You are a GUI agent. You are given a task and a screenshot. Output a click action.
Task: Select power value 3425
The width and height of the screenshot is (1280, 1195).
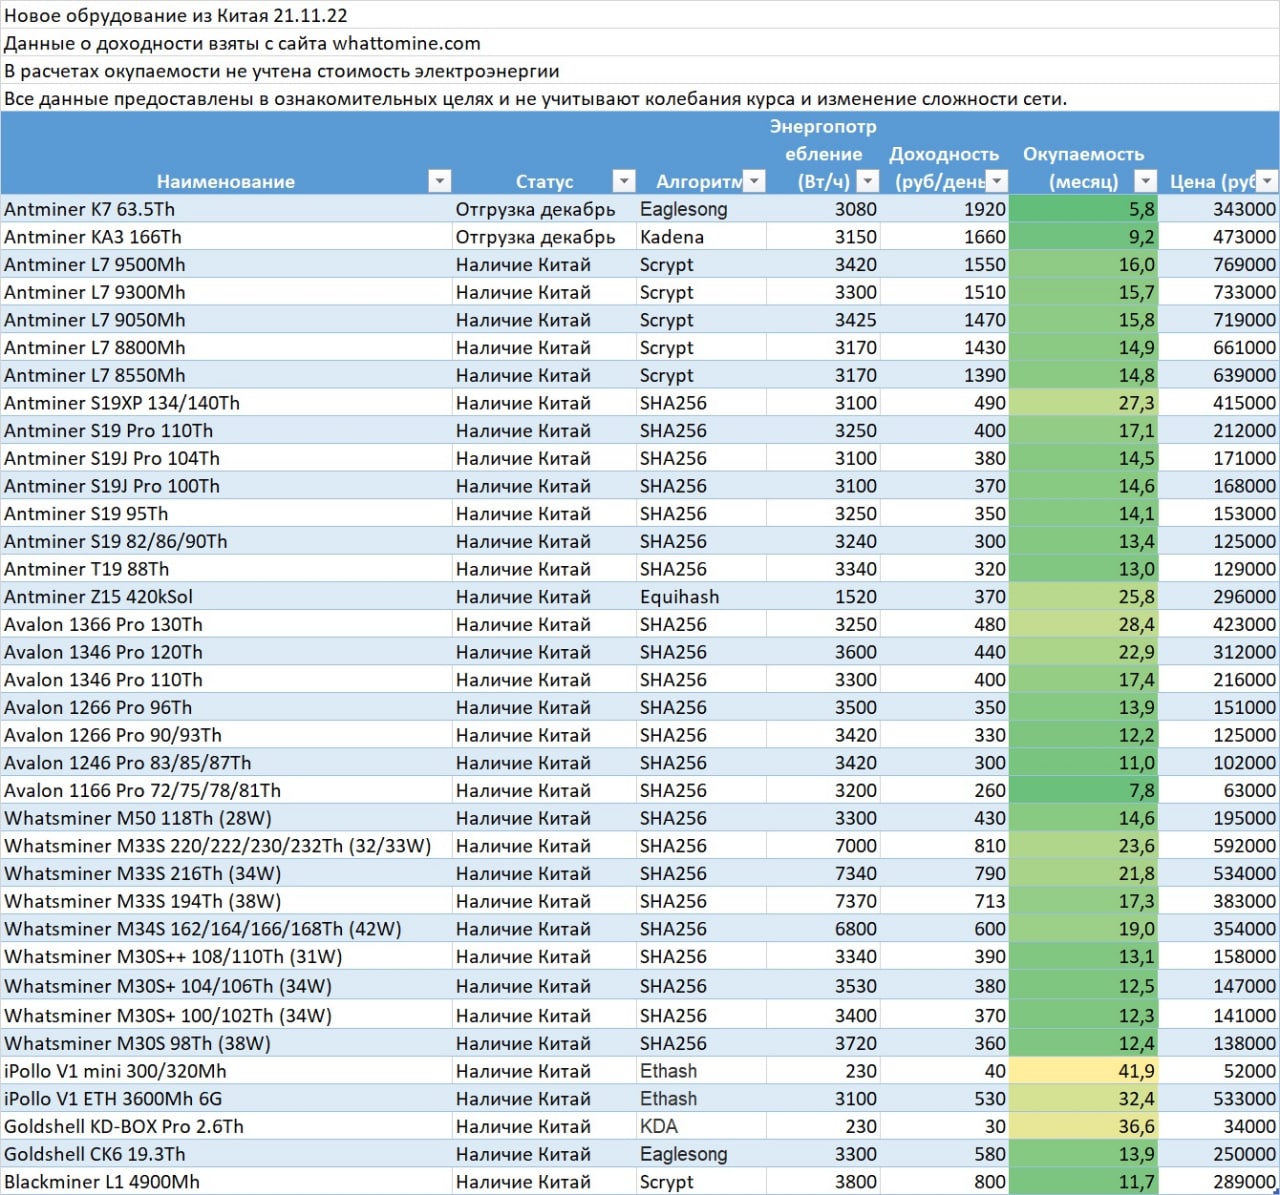point(823,320)
